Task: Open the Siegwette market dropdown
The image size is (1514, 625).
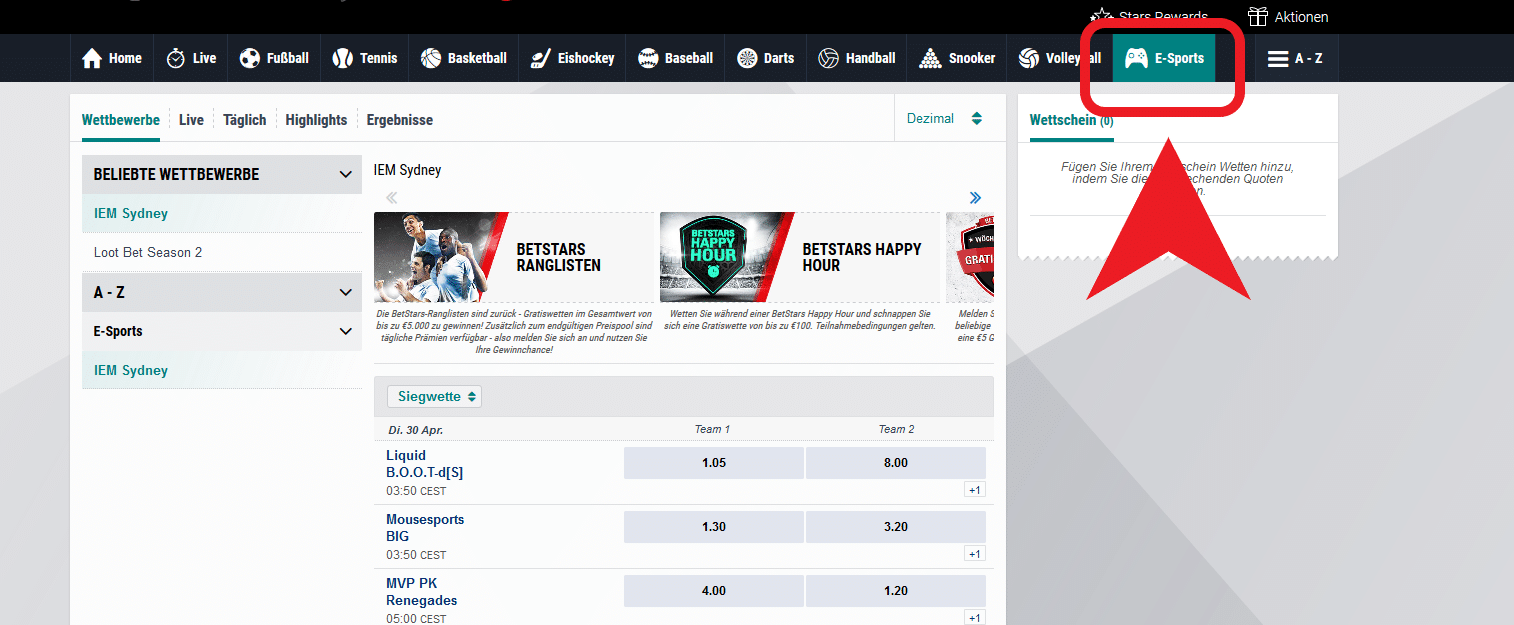Action: click(x=434, y=396)
